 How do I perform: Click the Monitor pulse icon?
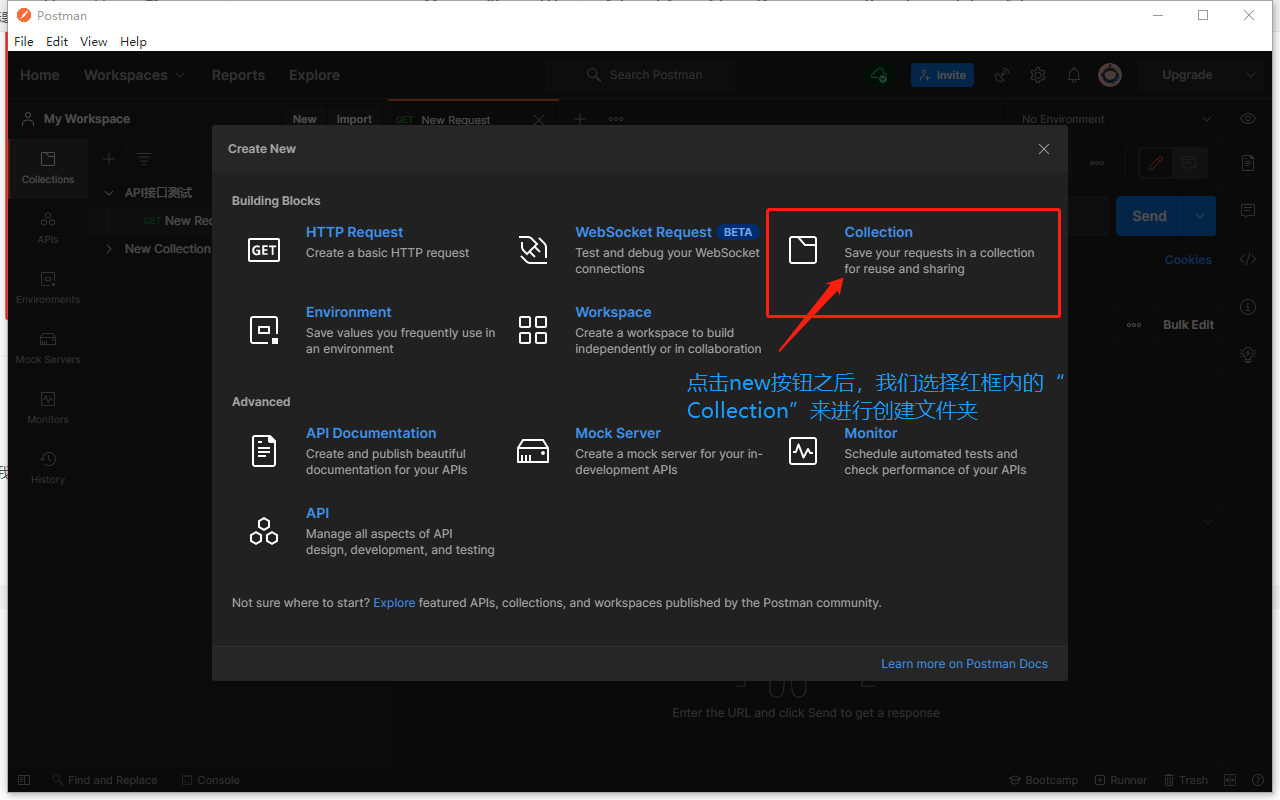pyautogui.click(x=803, y=451)
